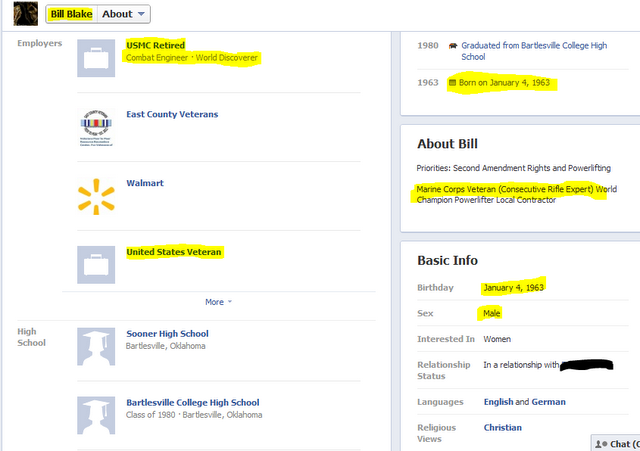Open the USMC Retired employer link
Screen dimensions: 640x451
point(155,45)
